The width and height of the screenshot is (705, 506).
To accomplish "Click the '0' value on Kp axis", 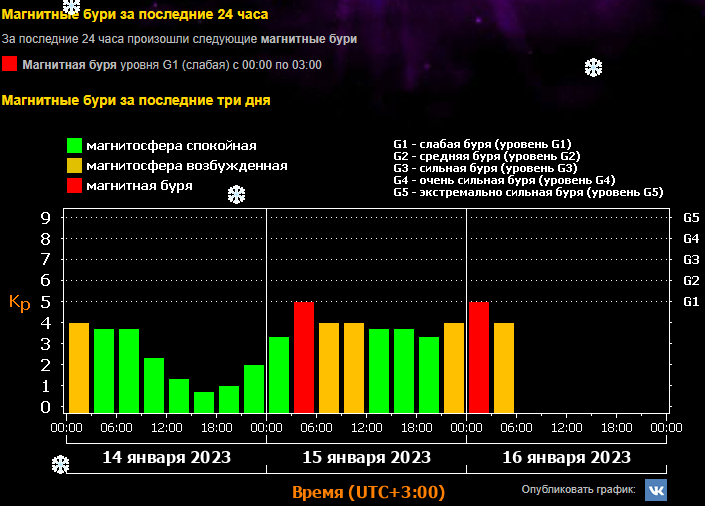I will (x=45, y=407).
